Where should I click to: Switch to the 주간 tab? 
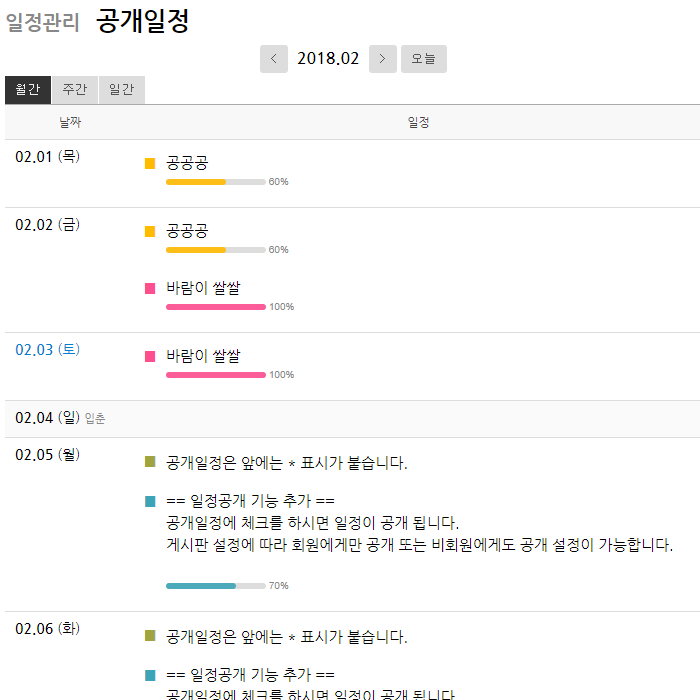(x=74, y=90)
